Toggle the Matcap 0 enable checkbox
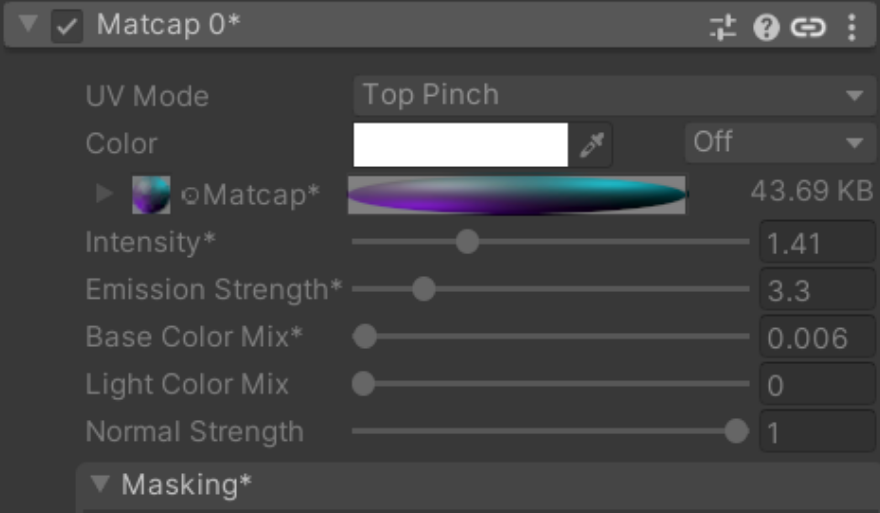880x513 pixels. (x=67, y=26)
